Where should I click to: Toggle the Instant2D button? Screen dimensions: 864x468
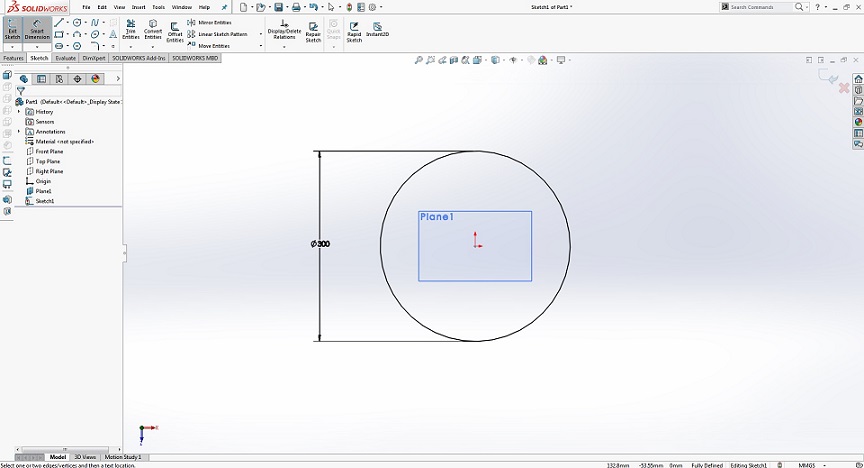pos(377,29)
